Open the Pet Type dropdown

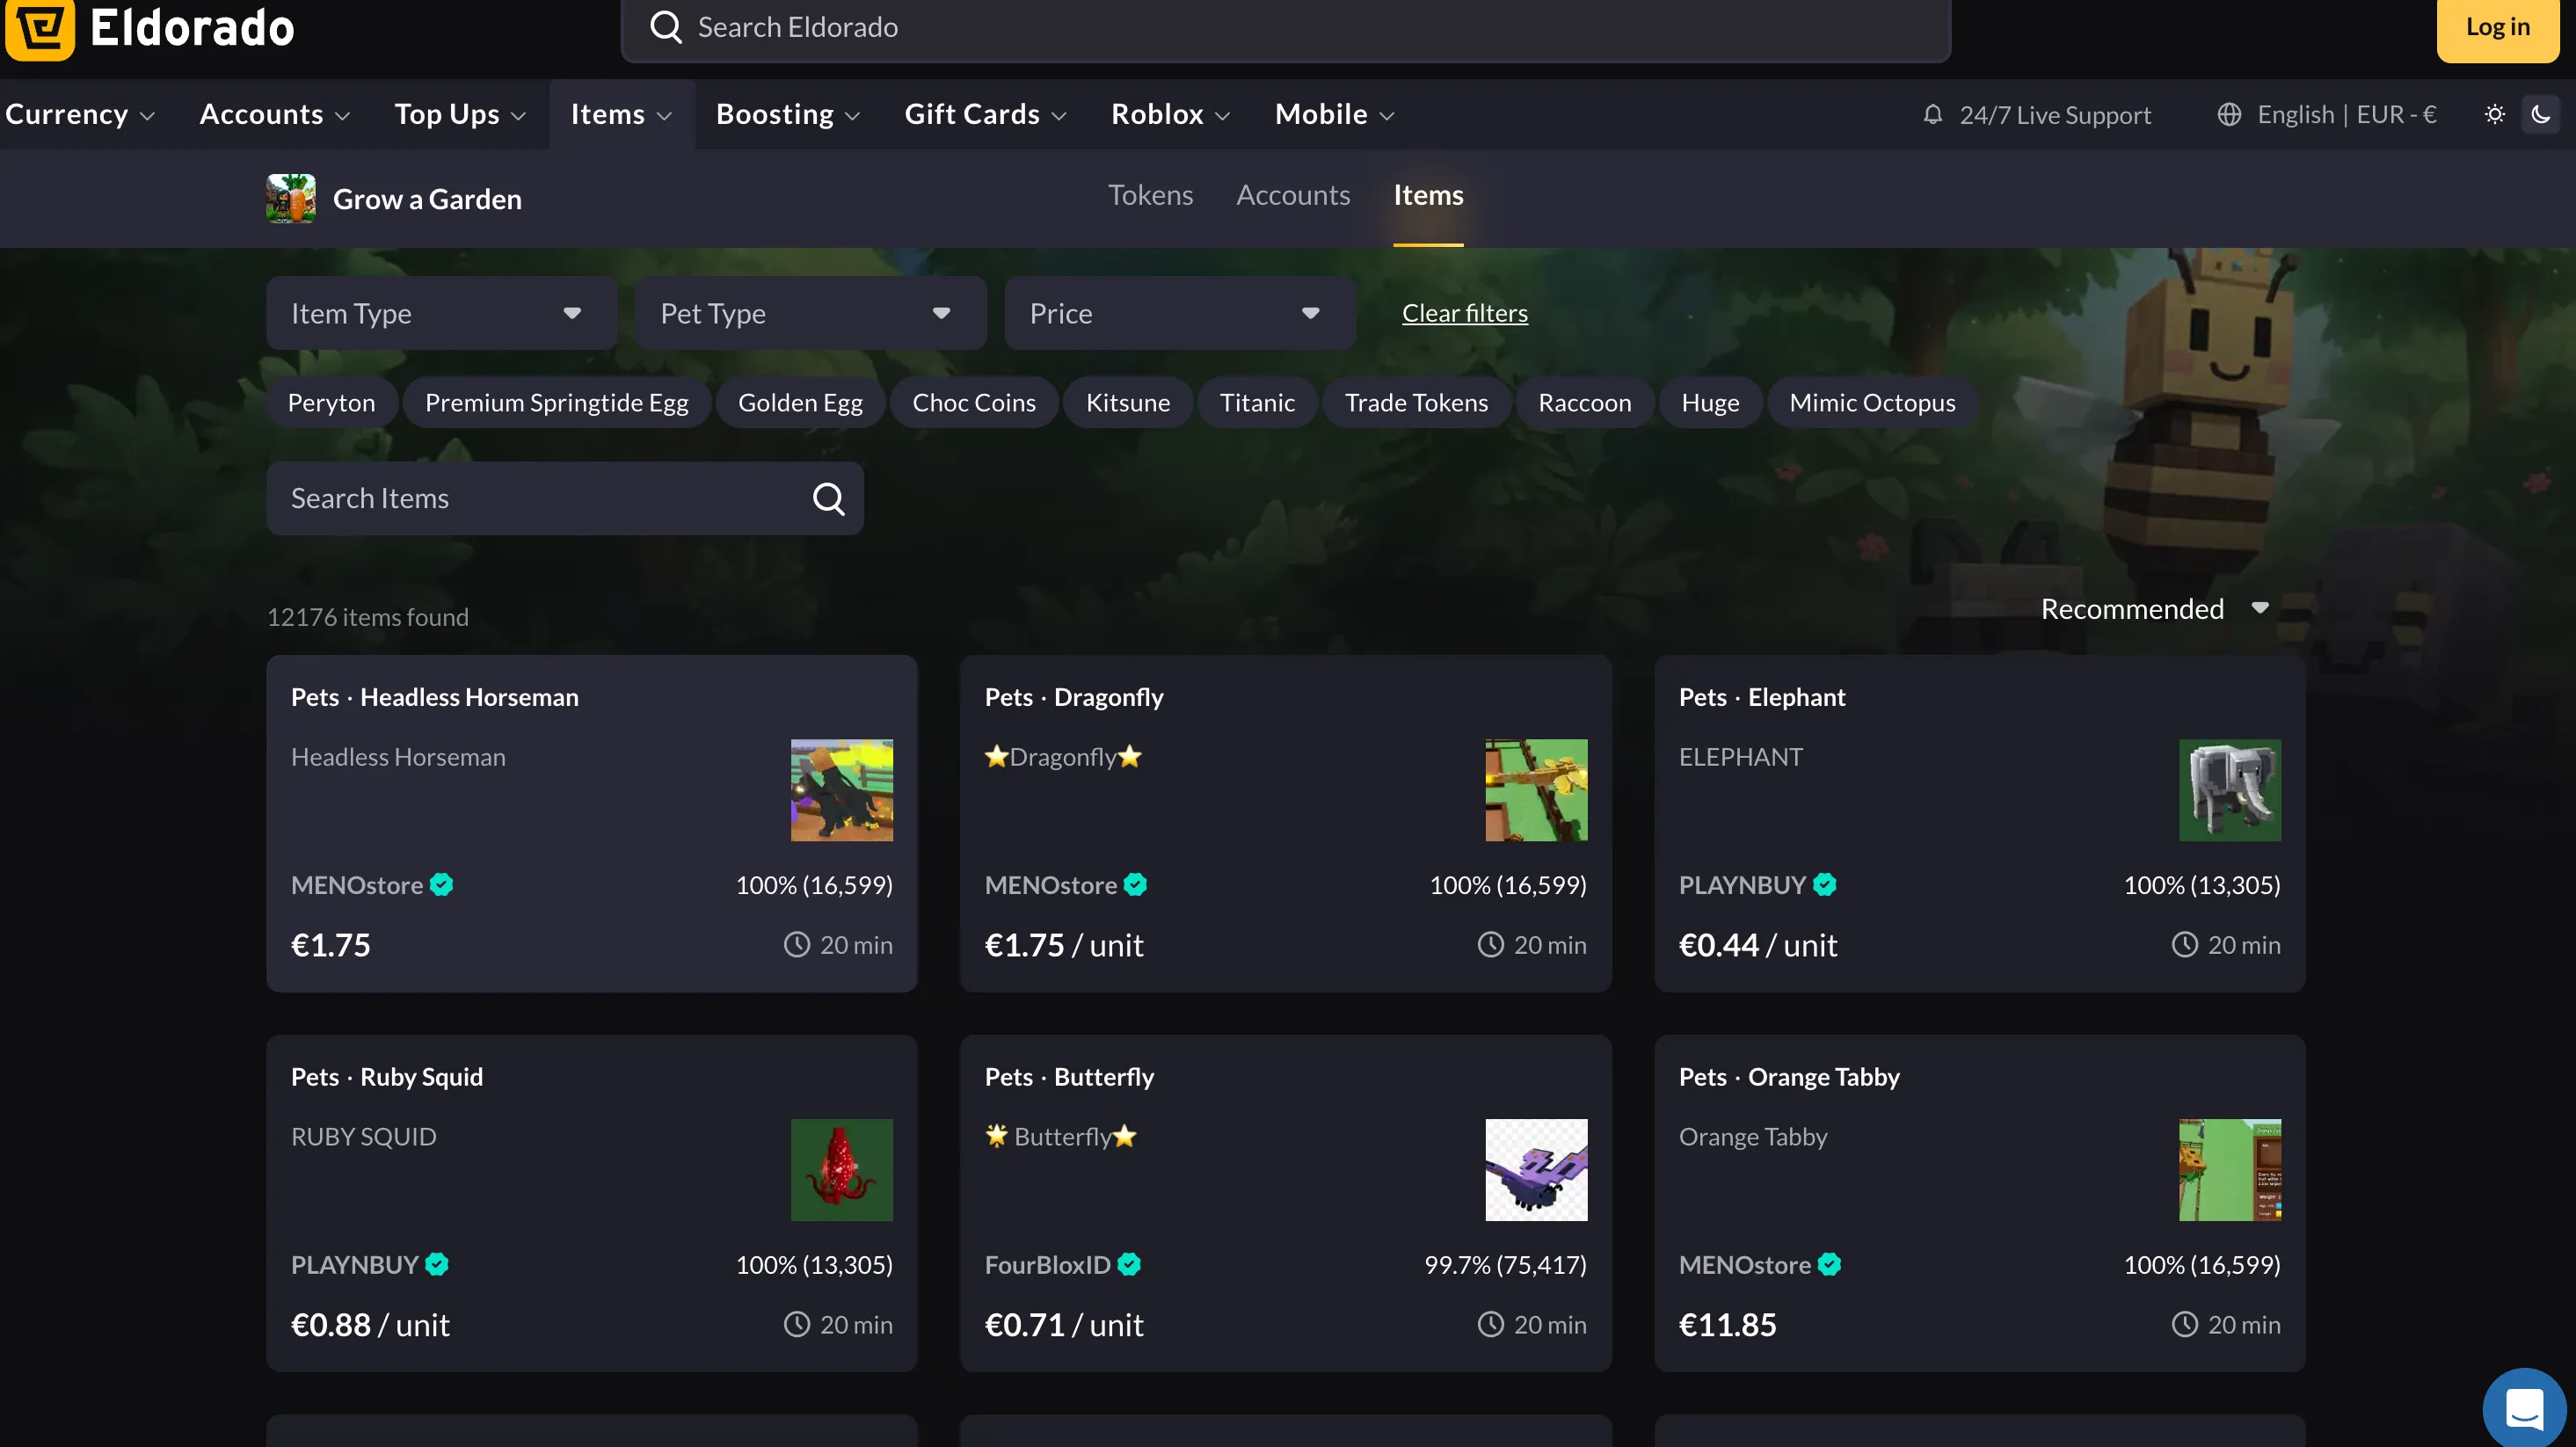click(810, 314)
